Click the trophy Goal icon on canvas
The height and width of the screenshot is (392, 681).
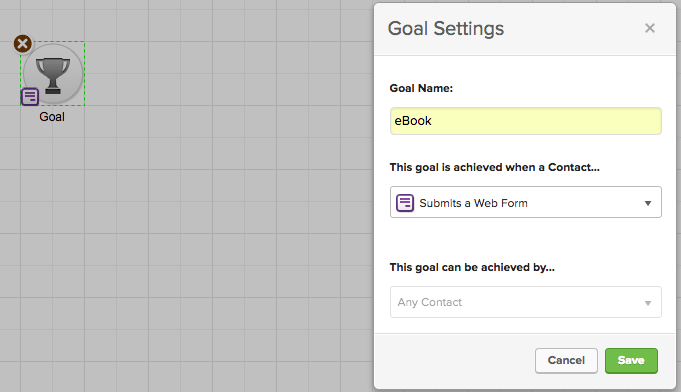[53, 74]
